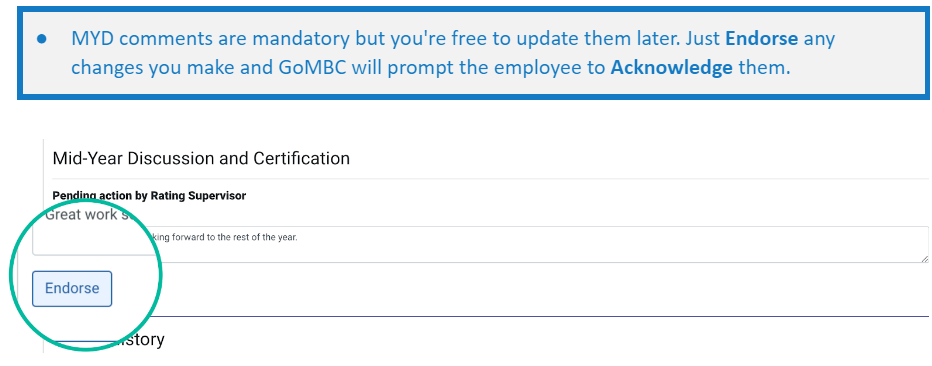Click the 'Certification' word in section title
Screen dimensions: 932x366
(301, 159)
